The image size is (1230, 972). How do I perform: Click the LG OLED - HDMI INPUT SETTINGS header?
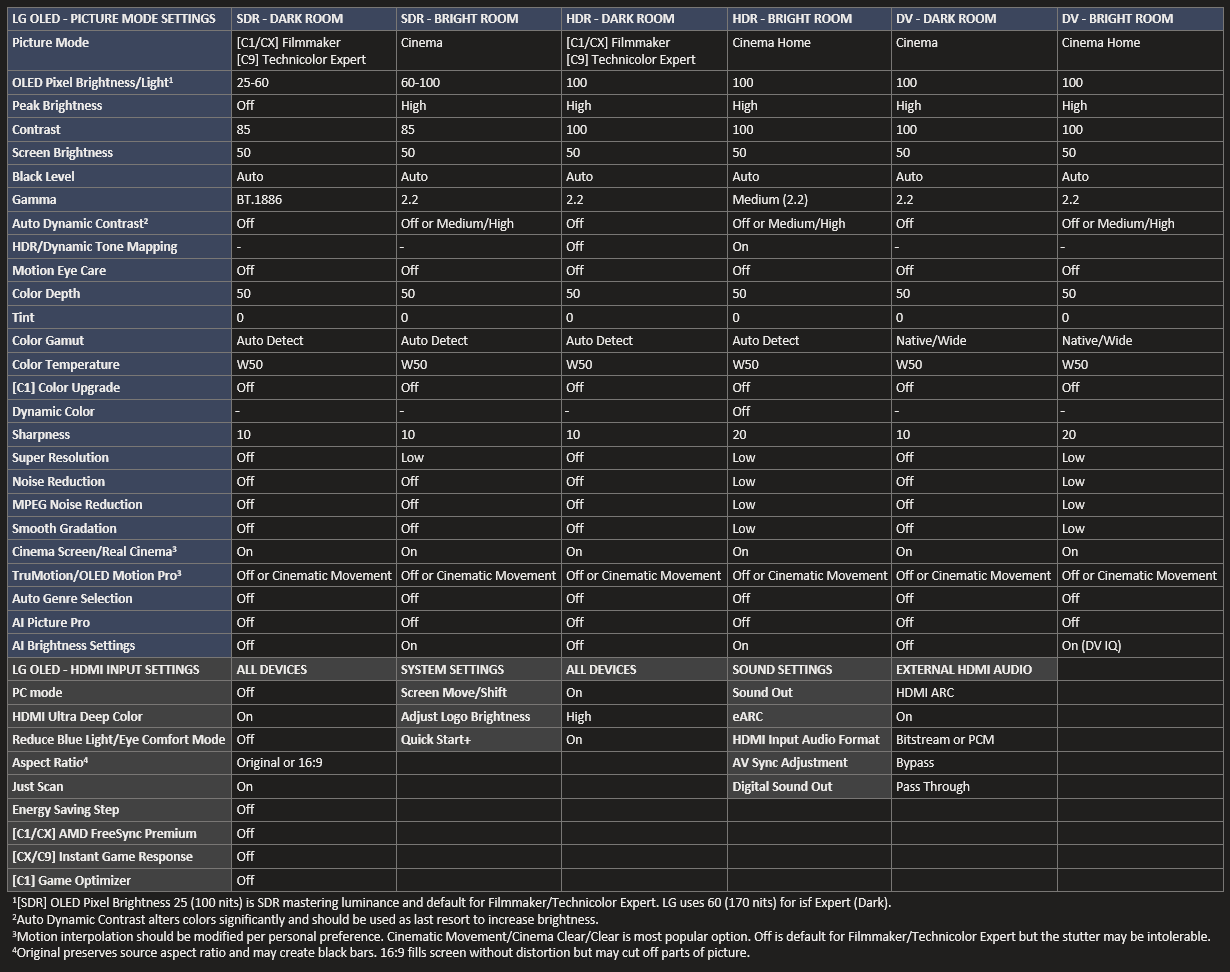coord(106,670)
